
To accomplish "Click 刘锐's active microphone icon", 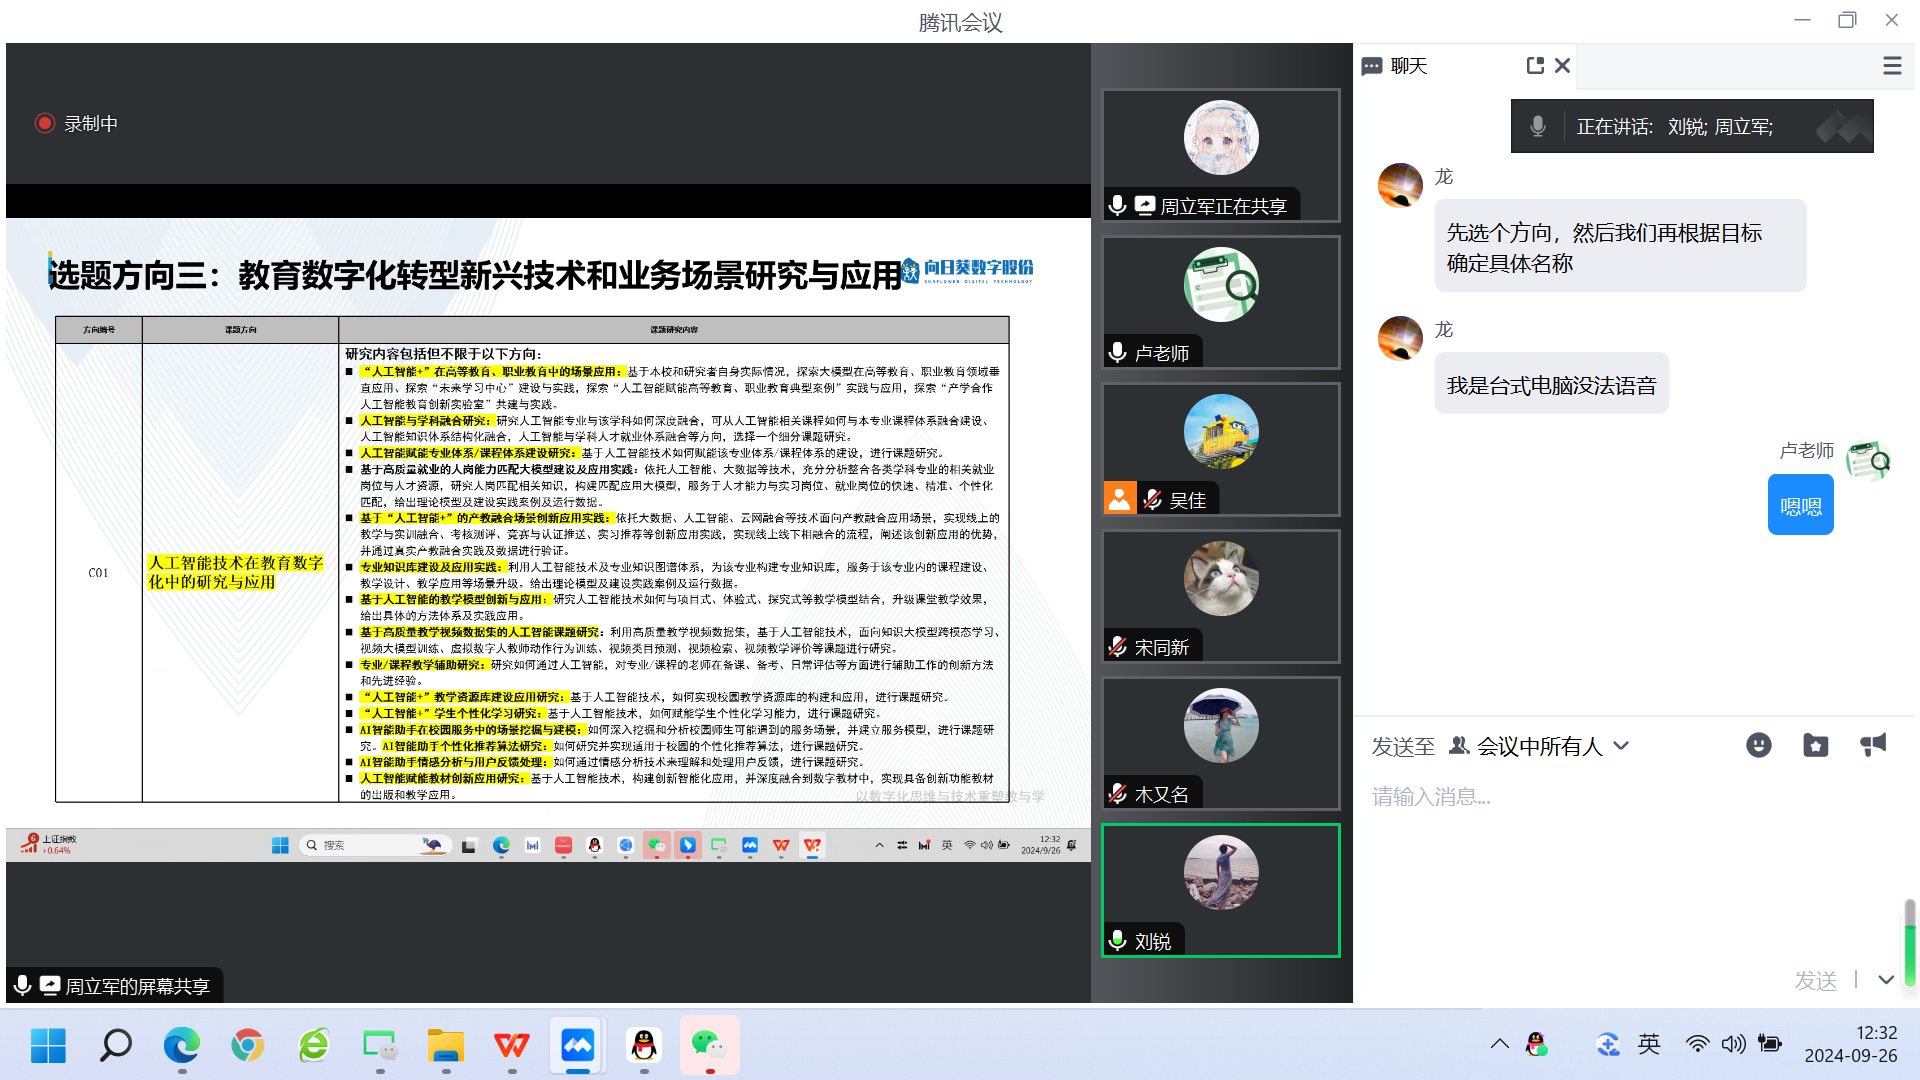I will pyautogui.click(x=1118, y=940).
